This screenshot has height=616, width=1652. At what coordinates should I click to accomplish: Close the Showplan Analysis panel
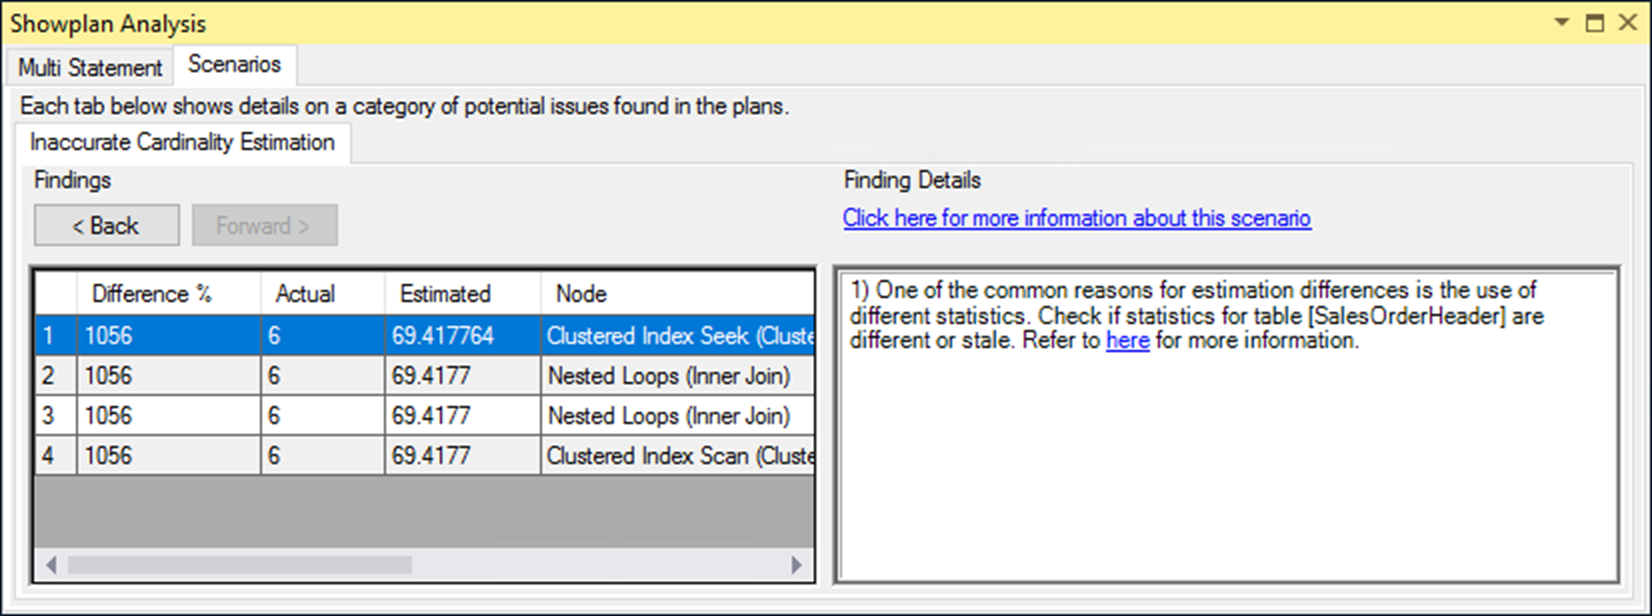(x=1628, y=22)
